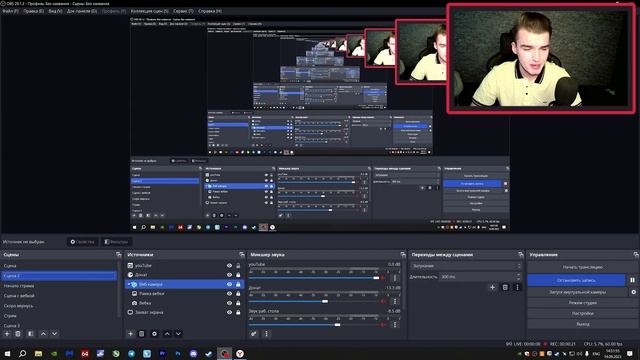The width and height of the screenshot is (640, 360).
Task: Open the Сервис menu
Action: pos(183,11)
